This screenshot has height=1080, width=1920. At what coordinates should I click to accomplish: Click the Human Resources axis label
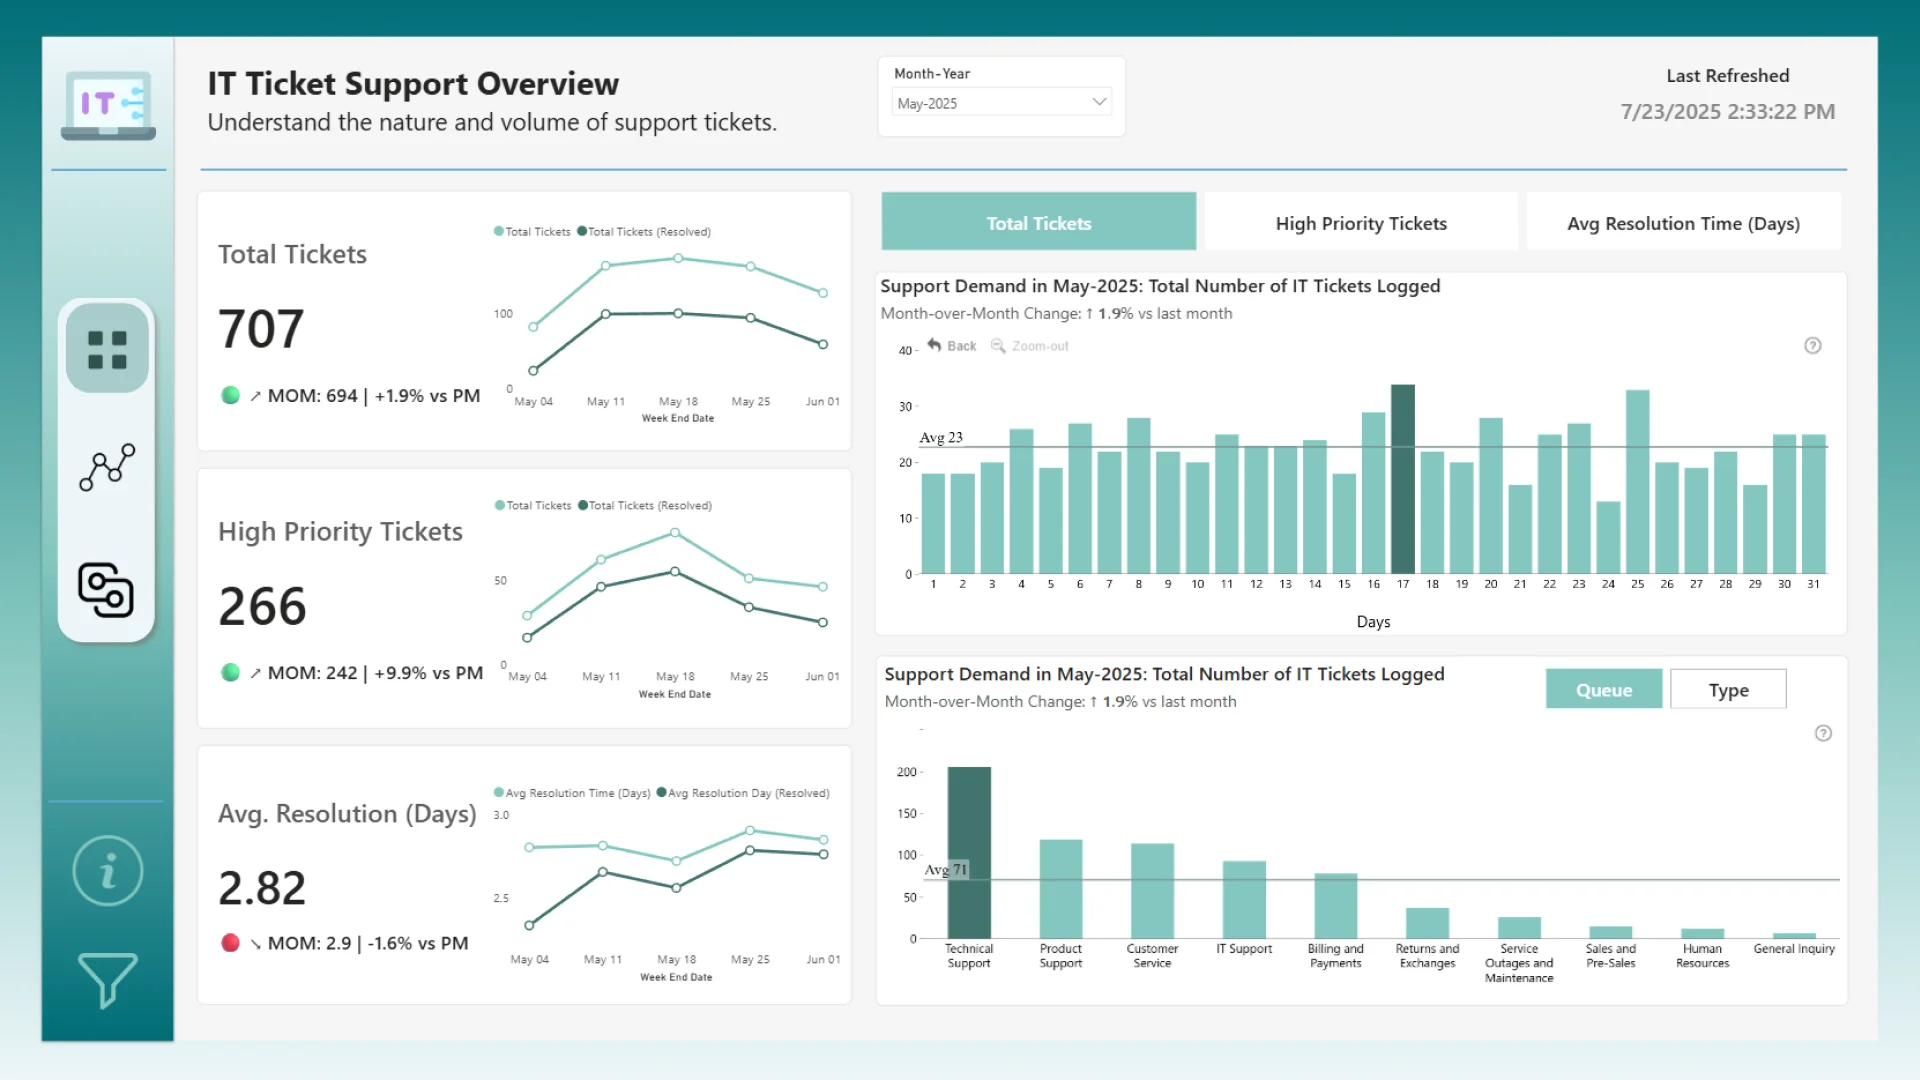[x=1702, y=956]
